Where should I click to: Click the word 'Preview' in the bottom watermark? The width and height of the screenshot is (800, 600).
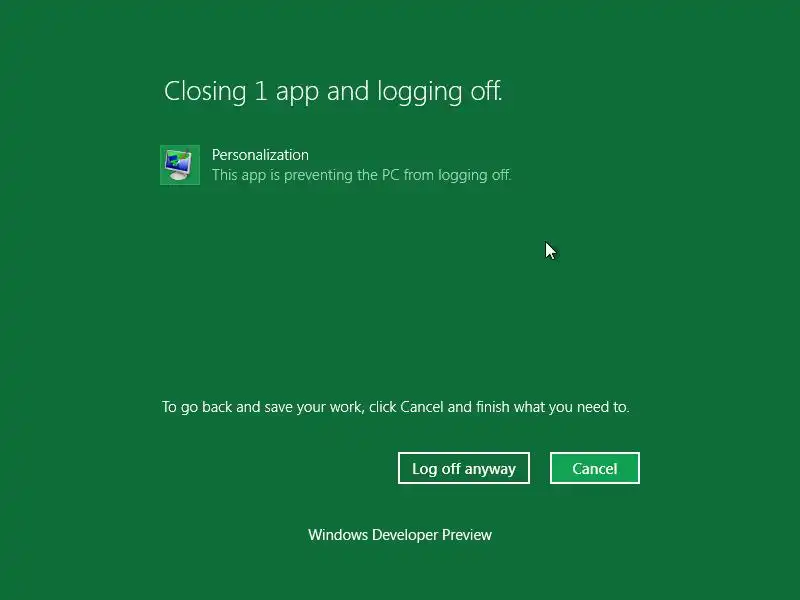coord(467,535)
